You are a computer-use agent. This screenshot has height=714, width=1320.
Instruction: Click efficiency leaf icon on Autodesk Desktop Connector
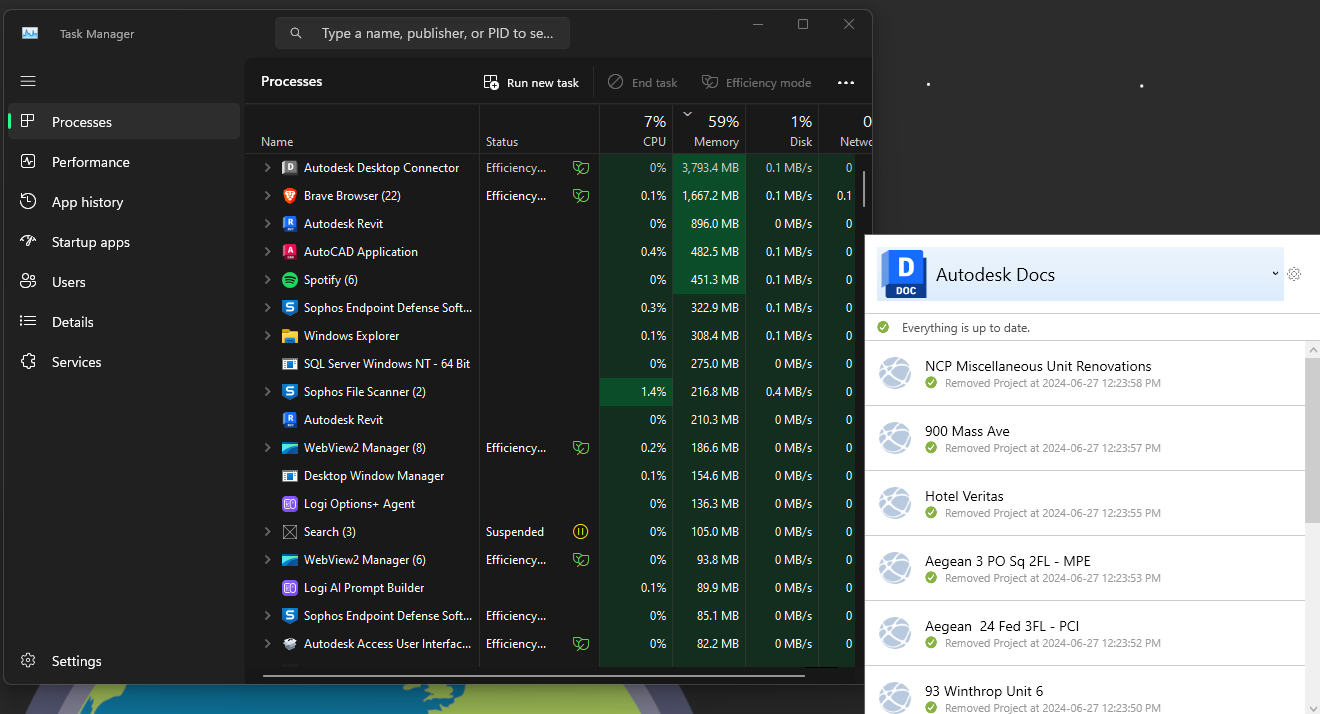[580, 168]
